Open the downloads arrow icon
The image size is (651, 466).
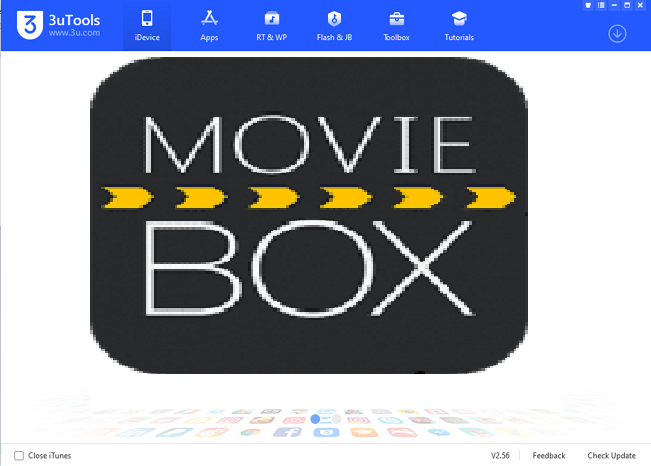pos(617,34)
